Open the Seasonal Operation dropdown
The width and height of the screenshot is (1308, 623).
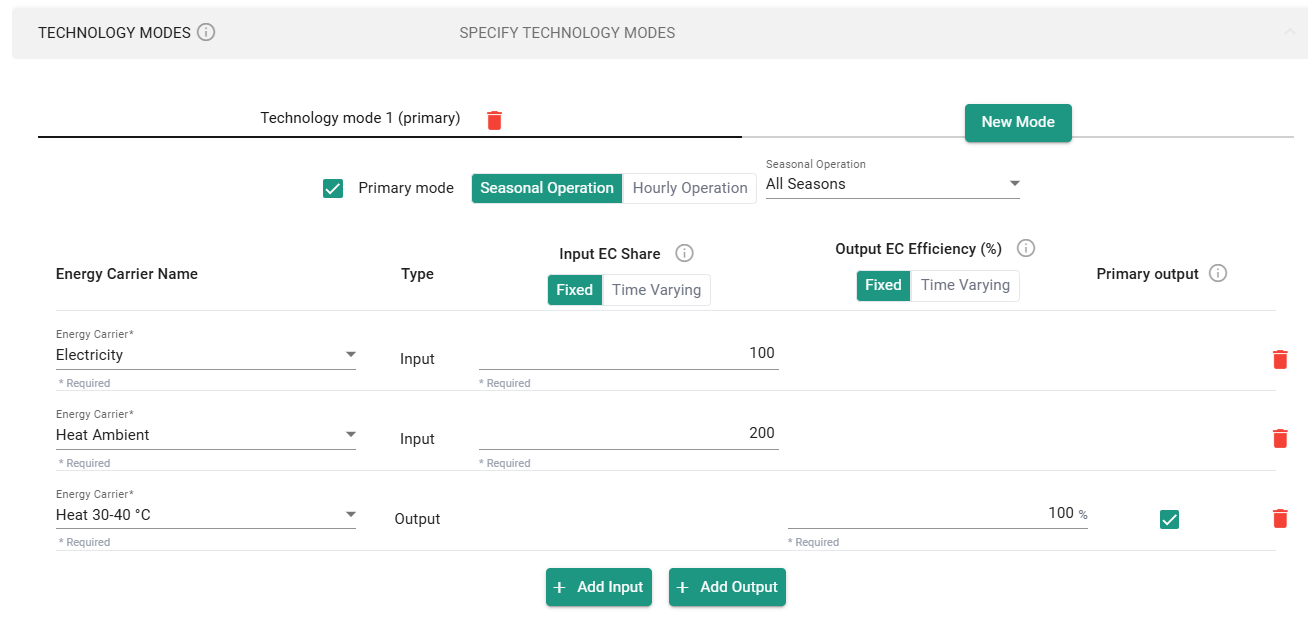[892, 184]
